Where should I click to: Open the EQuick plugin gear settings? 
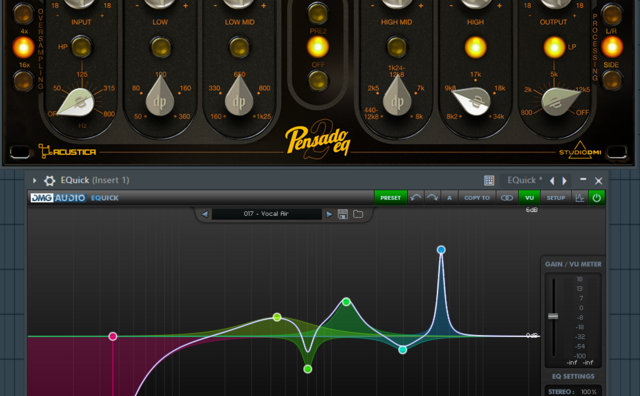click(x=50, y=180)
